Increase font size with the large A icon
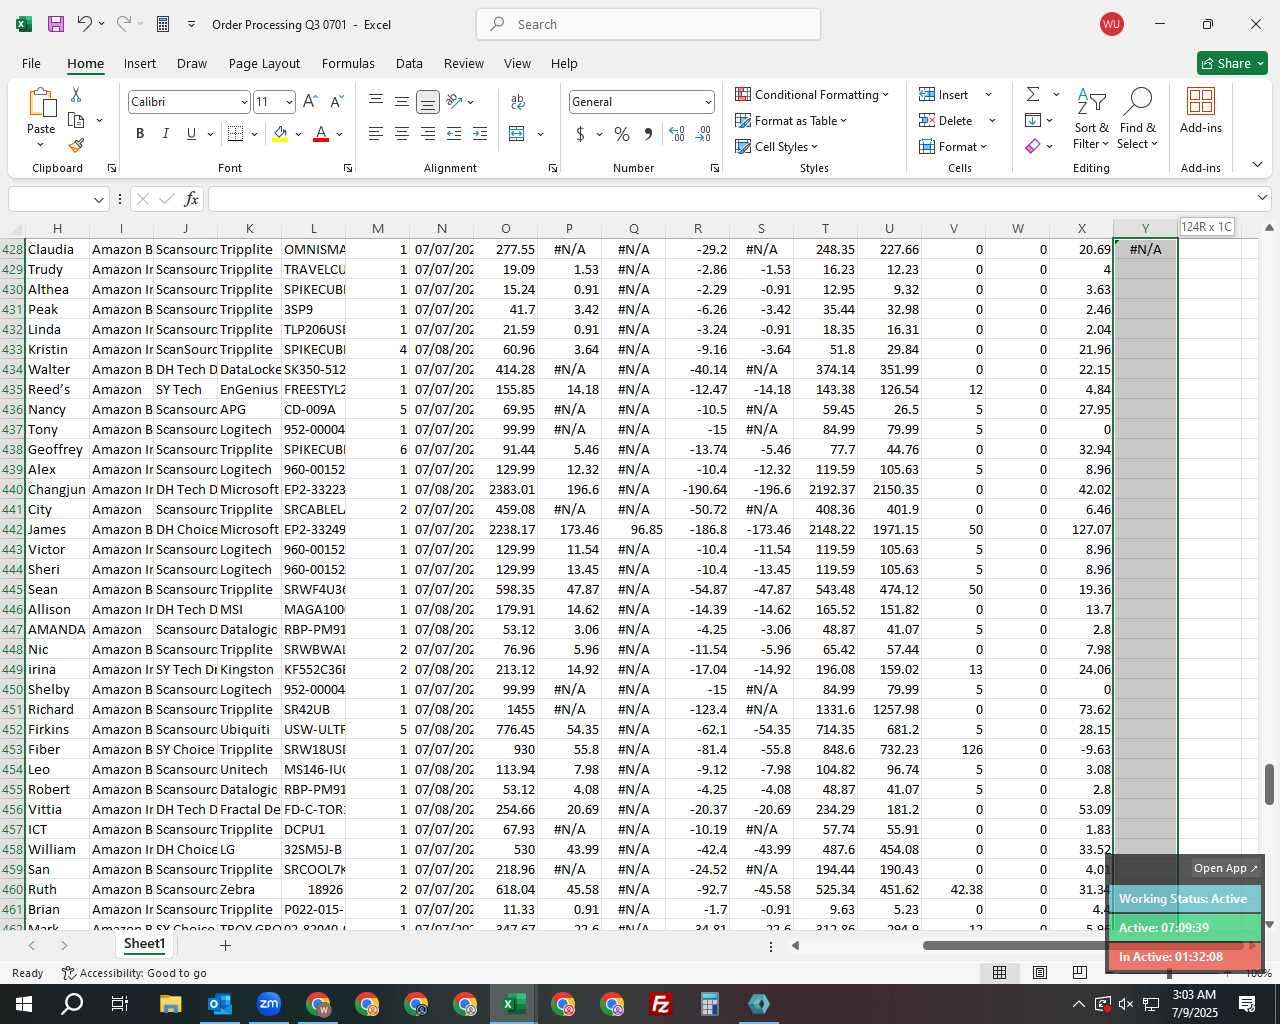Screen dimensions: 1280x1024 click(310, 102)
